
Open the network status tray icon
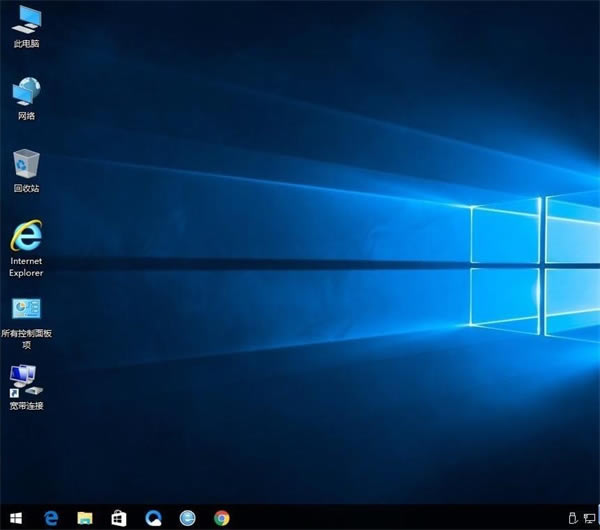[x=589, y=518]
